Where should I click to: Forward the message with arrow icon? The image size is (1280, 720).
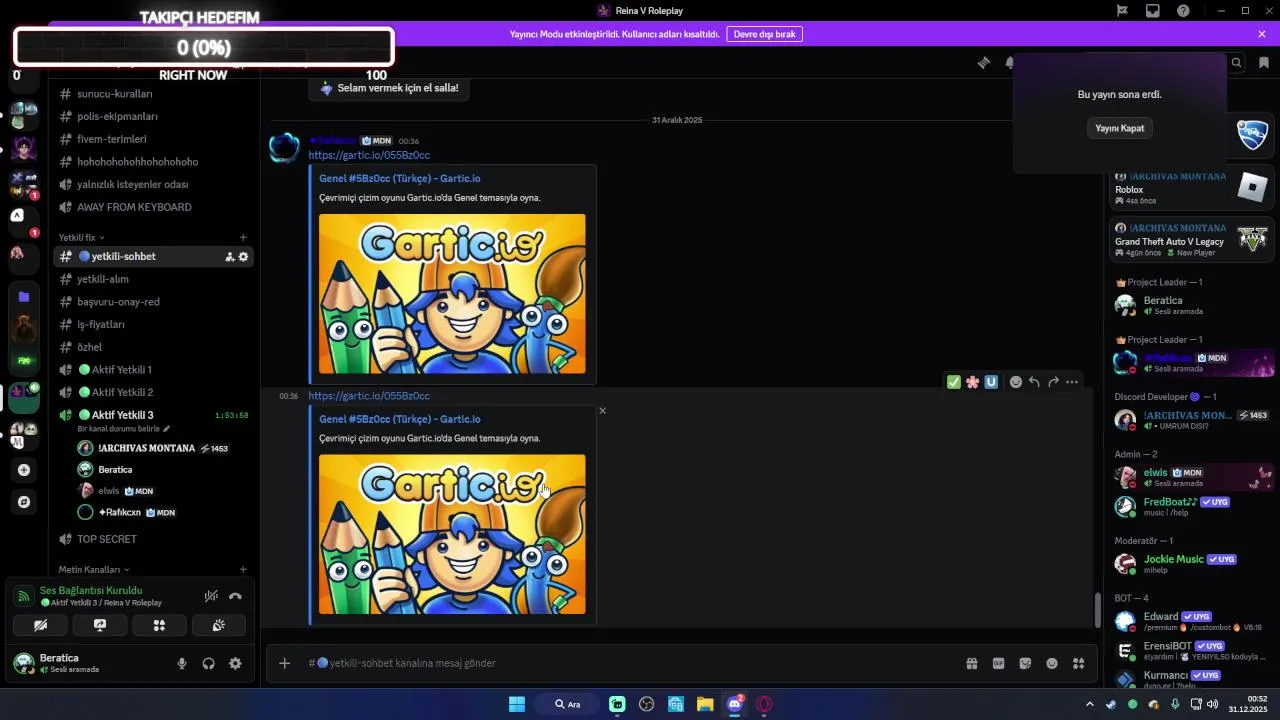1053,382
